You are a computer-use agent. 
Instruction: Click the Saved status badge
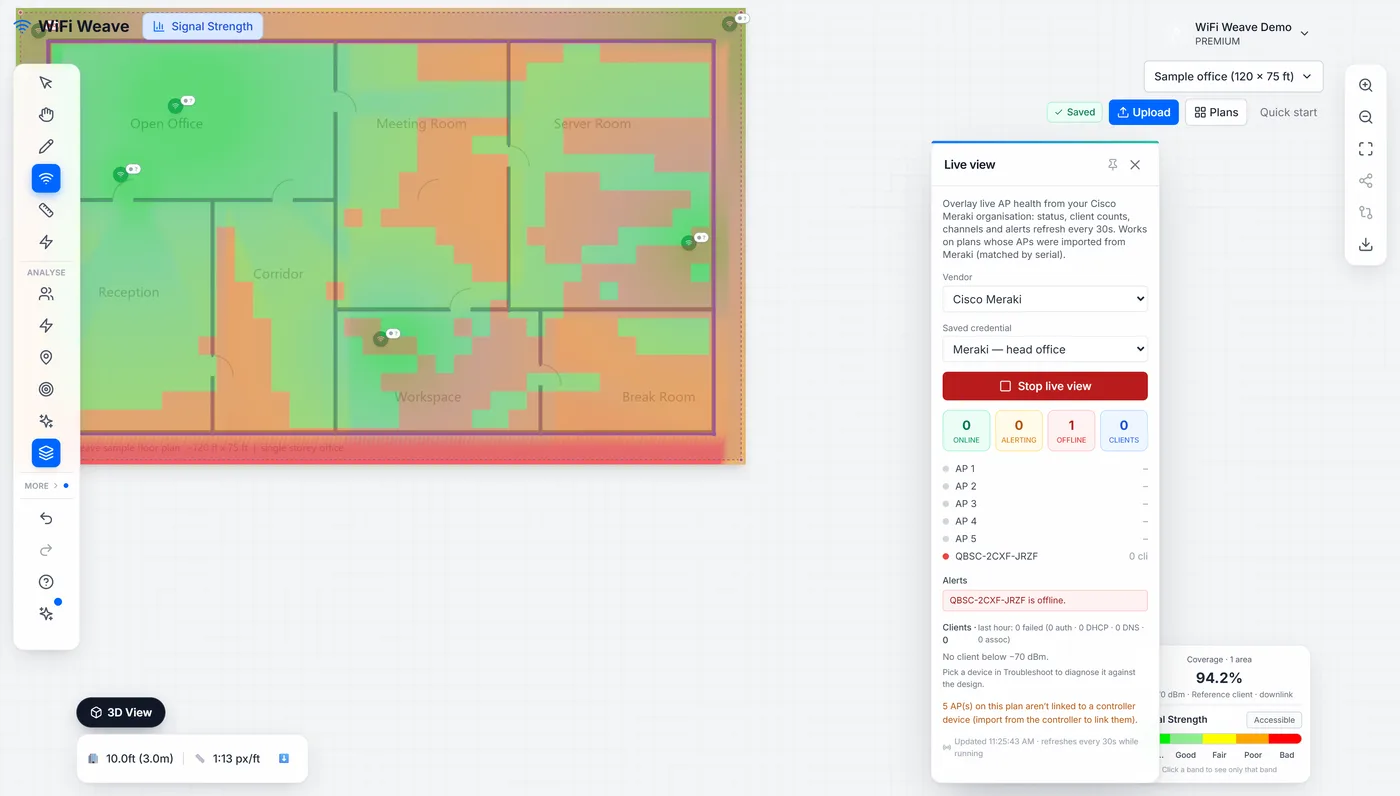coord(1075,112)
